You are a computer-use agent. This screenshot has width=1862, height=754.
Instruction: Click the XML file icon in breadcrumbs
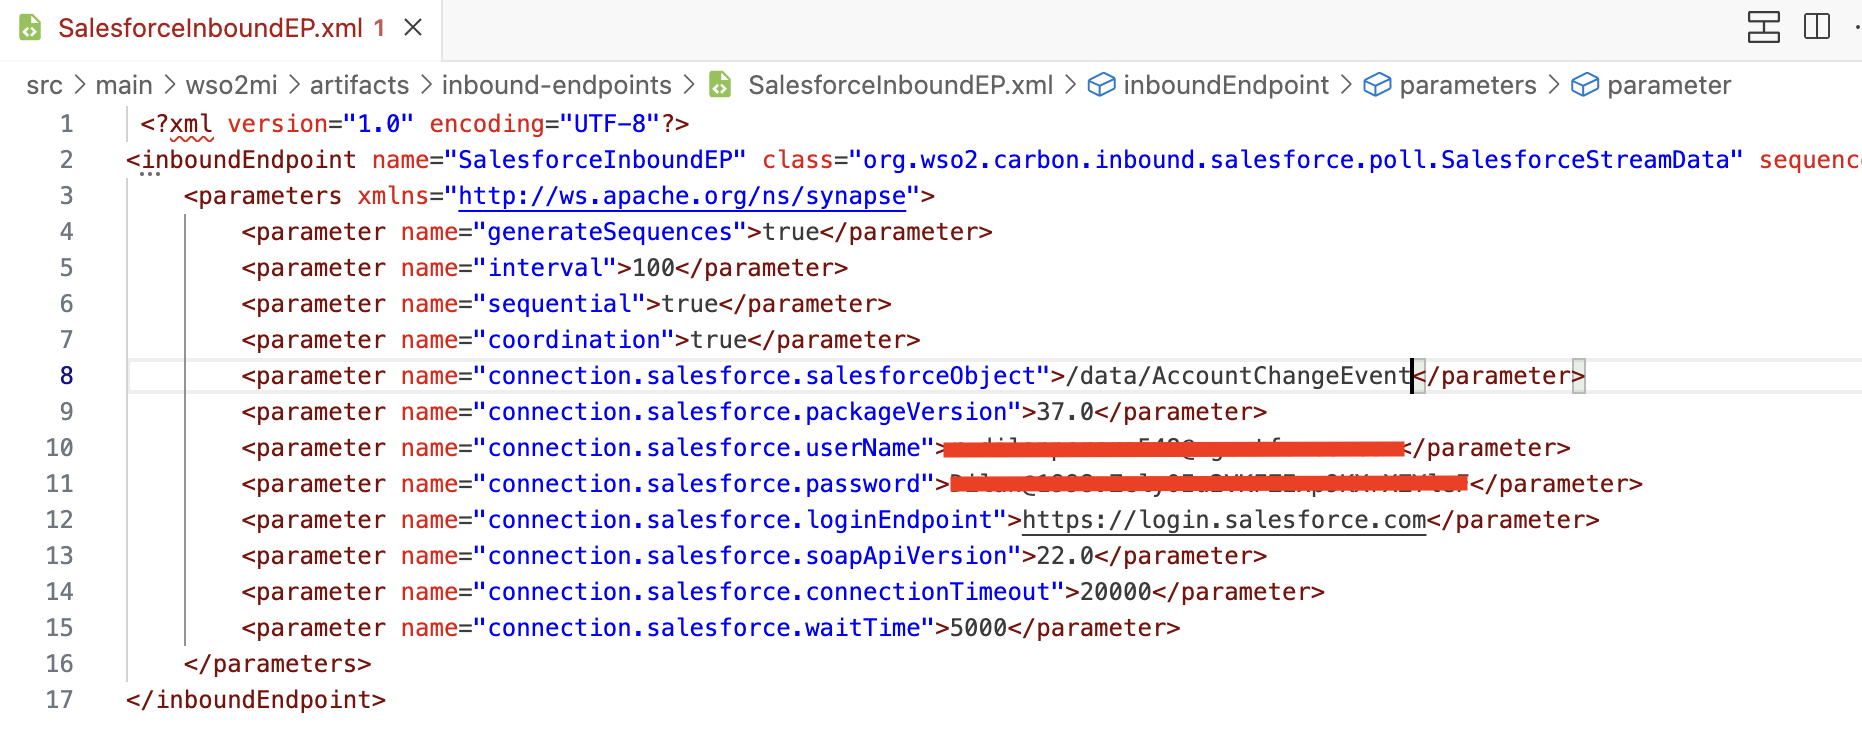pos(720,85)
